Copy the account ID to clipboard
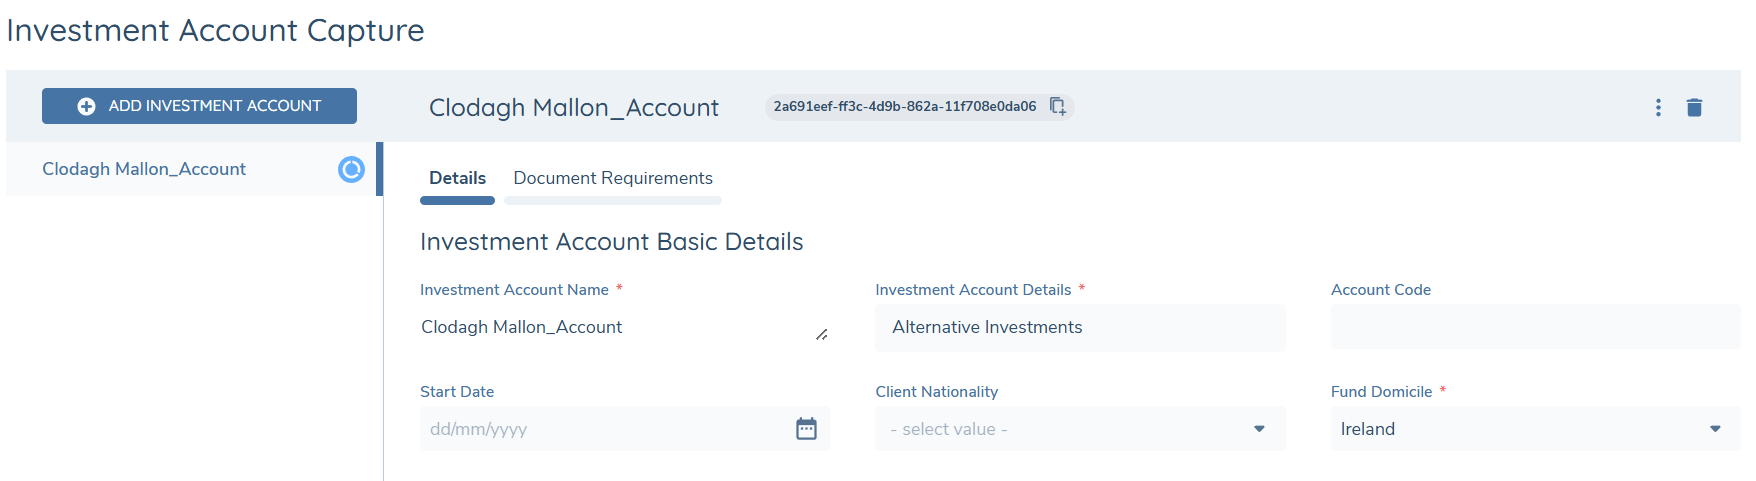This screenshot has height=481, width=1756. 1057,106
